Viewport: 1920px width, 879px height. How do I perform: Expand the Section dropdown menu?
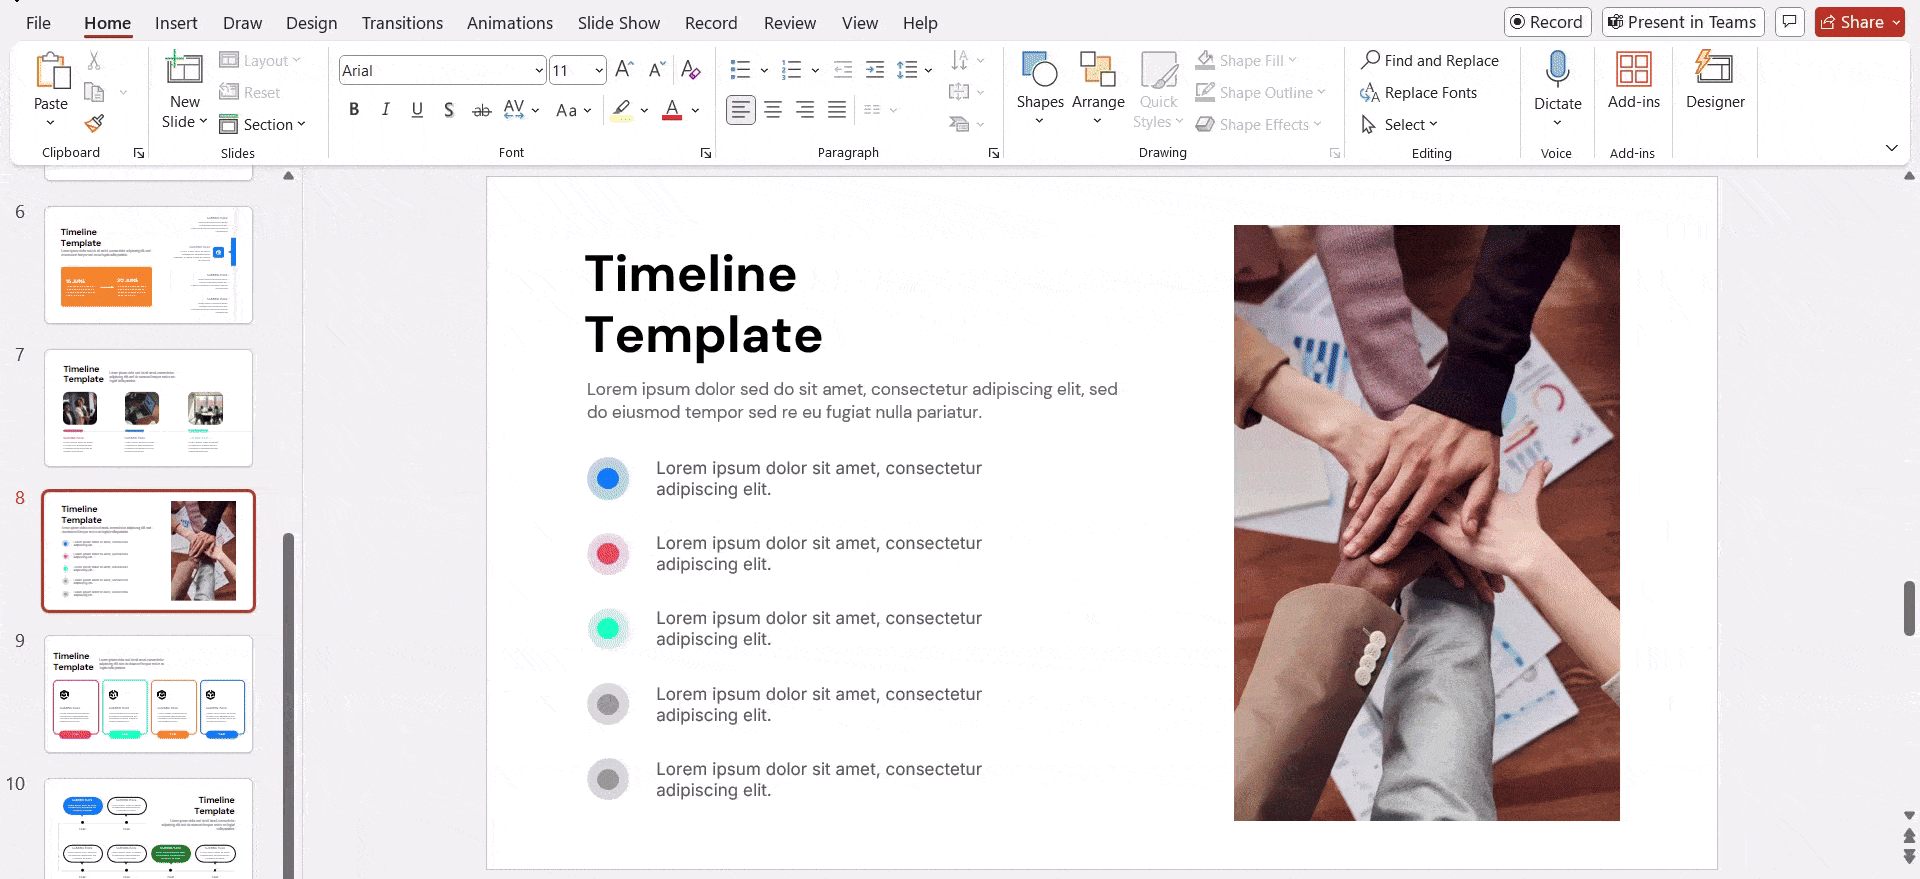(x=263, y=125)
